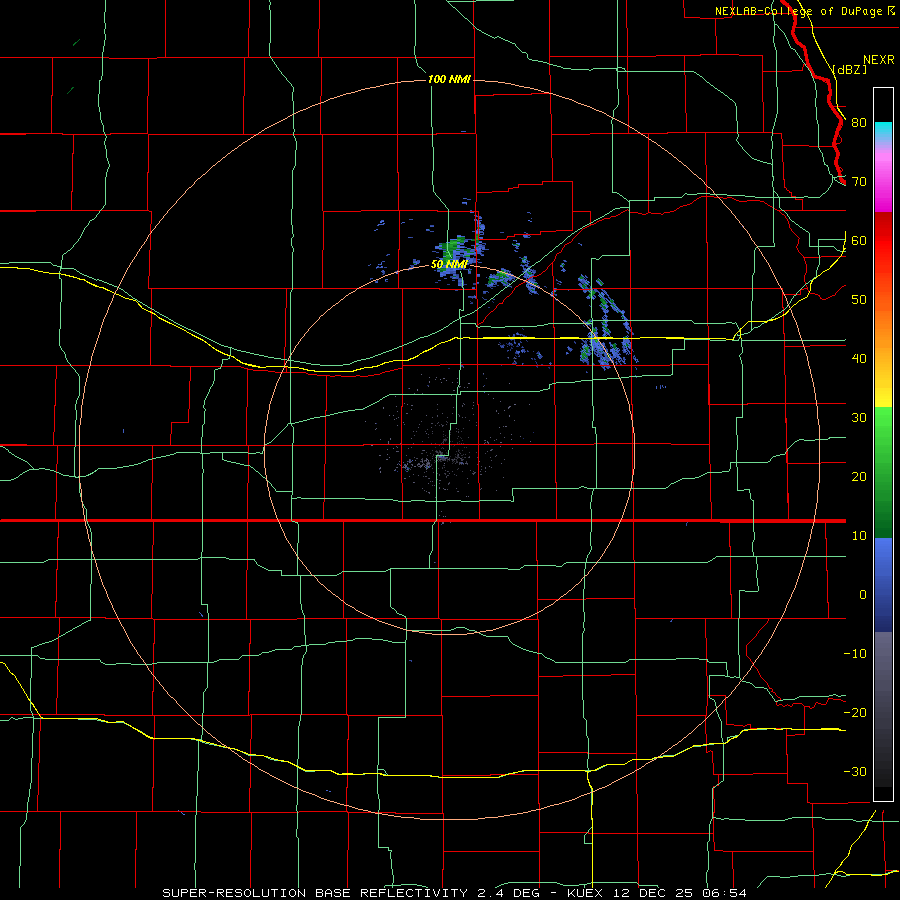
Task: Click the 50 value on dBZ scale
Action: click(x=859, y=300)
